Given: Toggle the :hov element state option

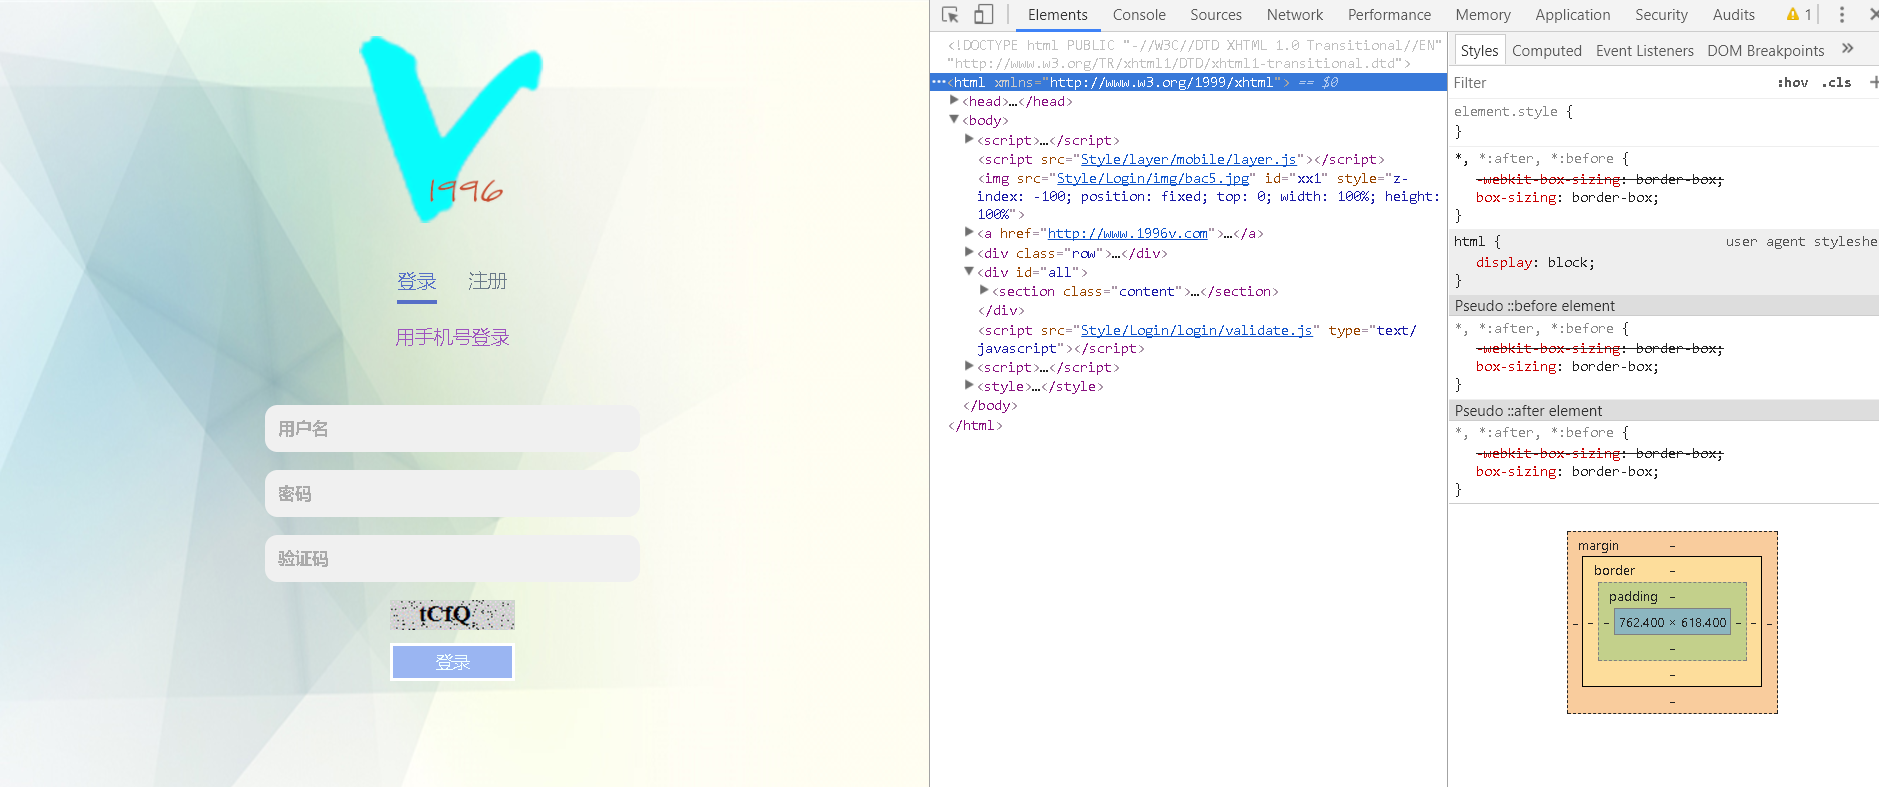Looking at the screenshot, I should [x=1792, y=83].
